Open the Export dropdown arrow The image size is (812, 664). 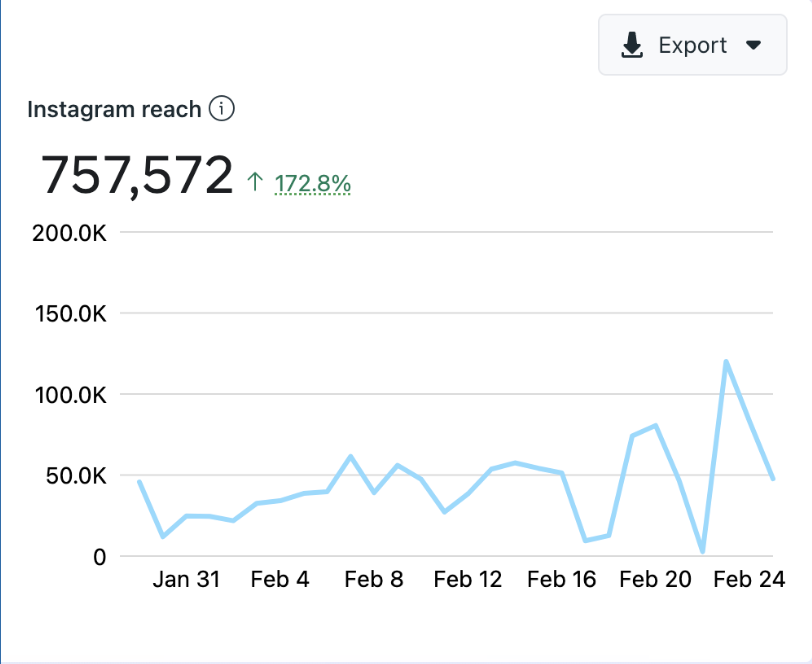pos(753,46)
